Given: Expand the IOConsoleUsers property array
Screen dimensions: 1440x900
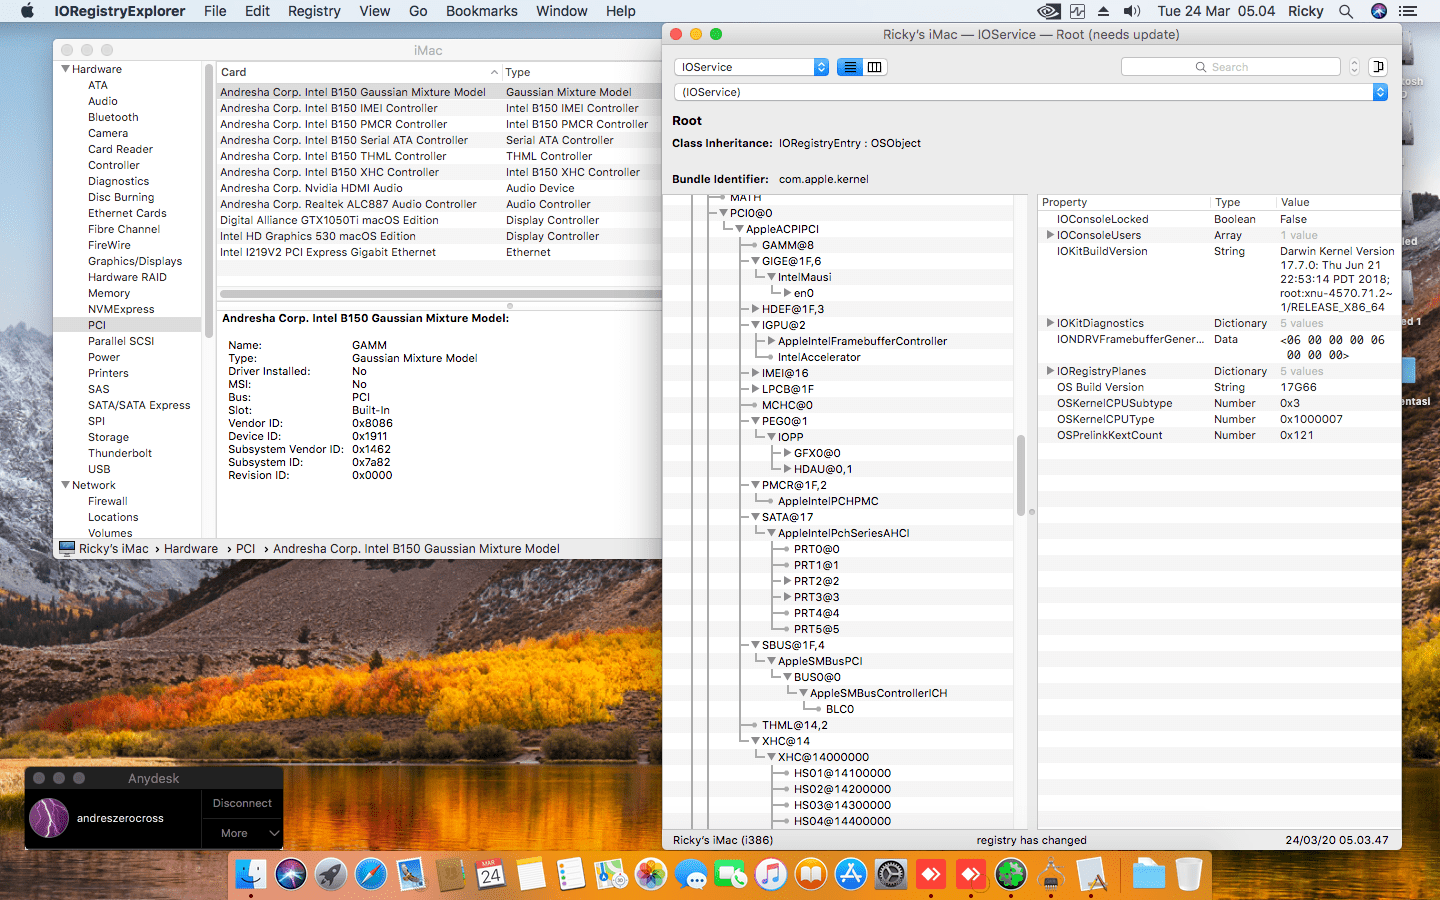Looking at the screenshot, I should (x=1050, y=235).
